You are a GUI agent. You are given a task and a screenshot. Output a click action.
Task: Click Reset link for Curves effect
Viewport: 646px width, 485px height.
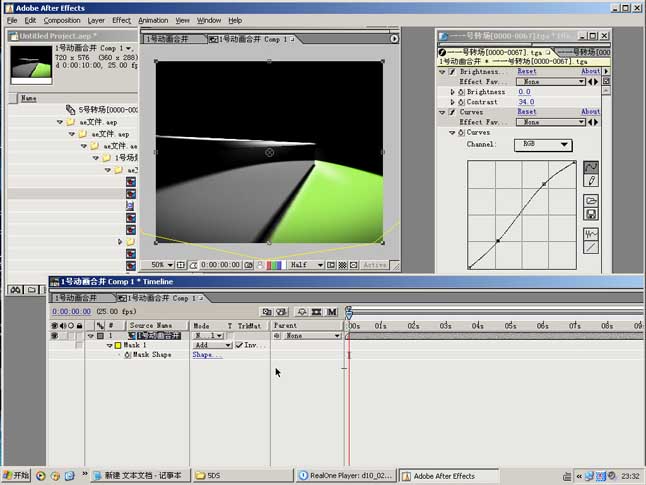click(527, 112)
